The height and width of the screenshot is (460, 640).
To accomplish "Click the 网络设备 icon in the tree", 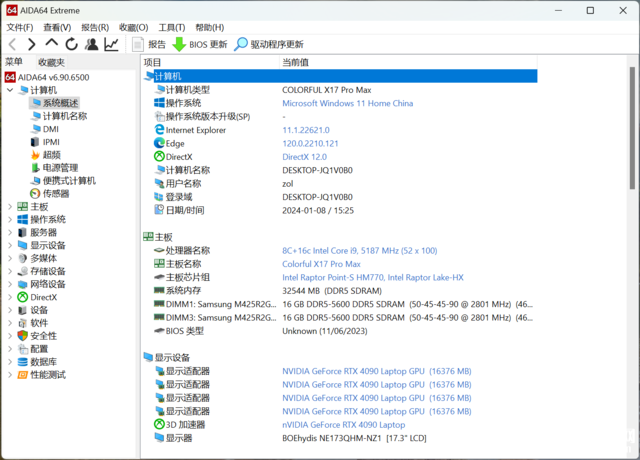I will tap(22, 284).
